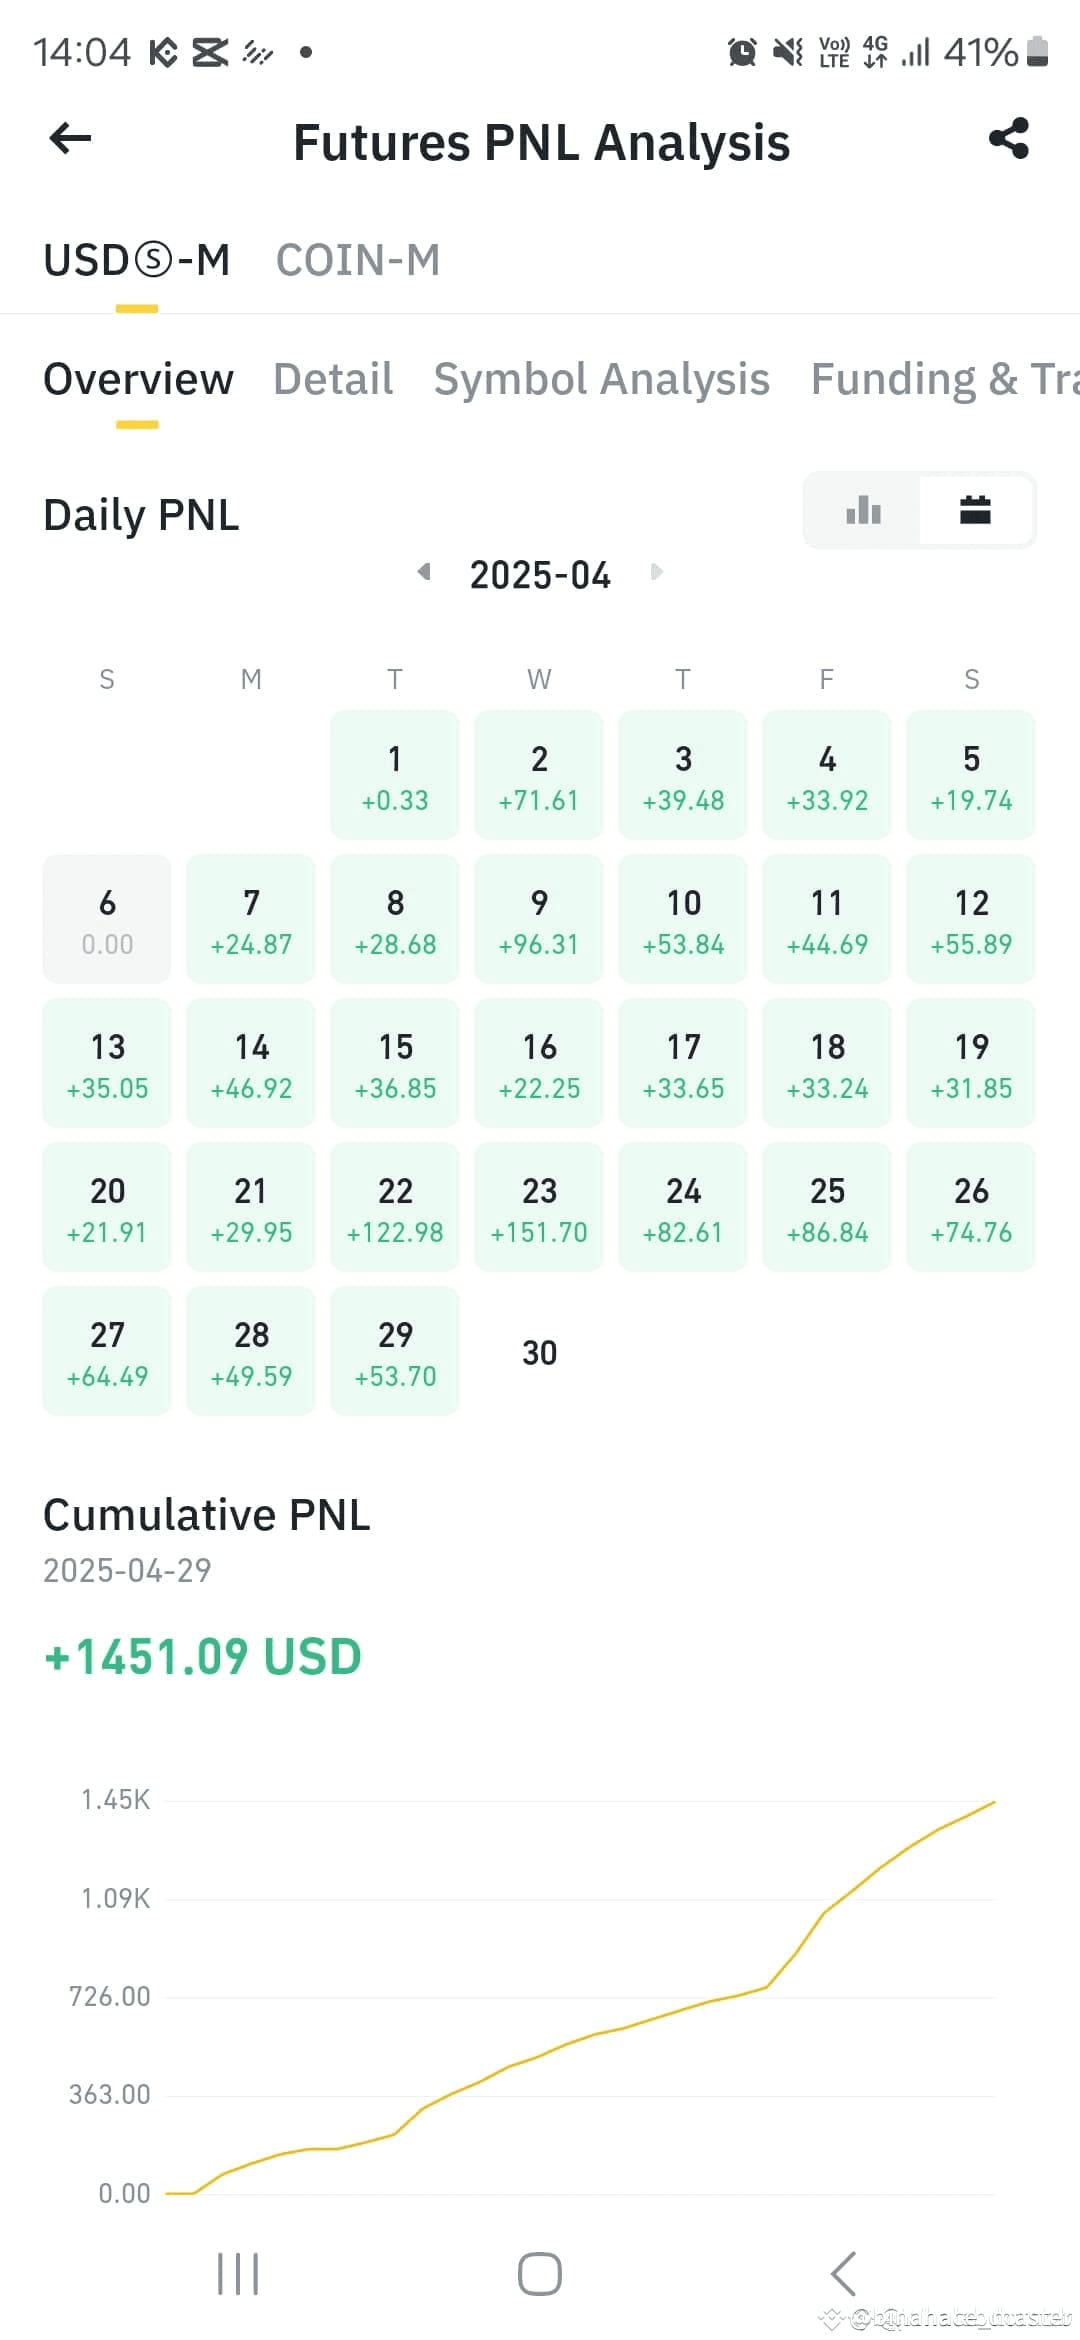Go to previous month arrow
Image resolution: width=1080 pixels, height=2340 pixels.
(424, 572)
